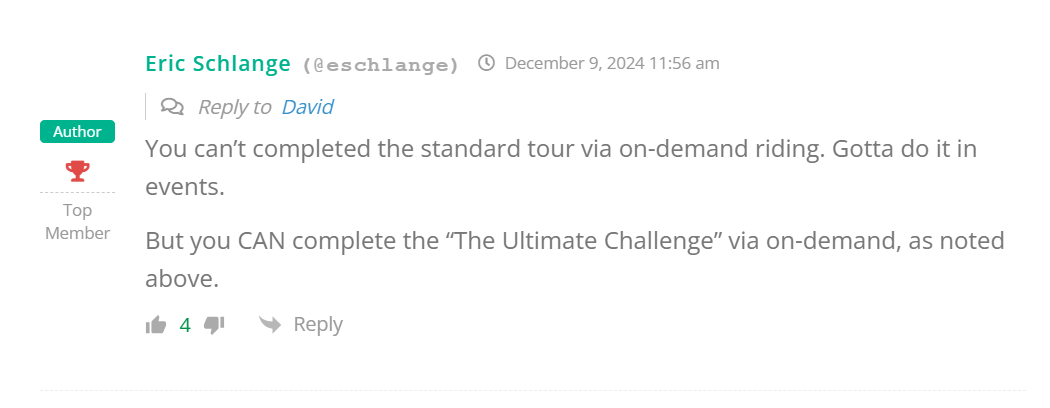Viewport: 1050px width, 408px height.
Task: Click the reply arrow icon
Action: 269,324
